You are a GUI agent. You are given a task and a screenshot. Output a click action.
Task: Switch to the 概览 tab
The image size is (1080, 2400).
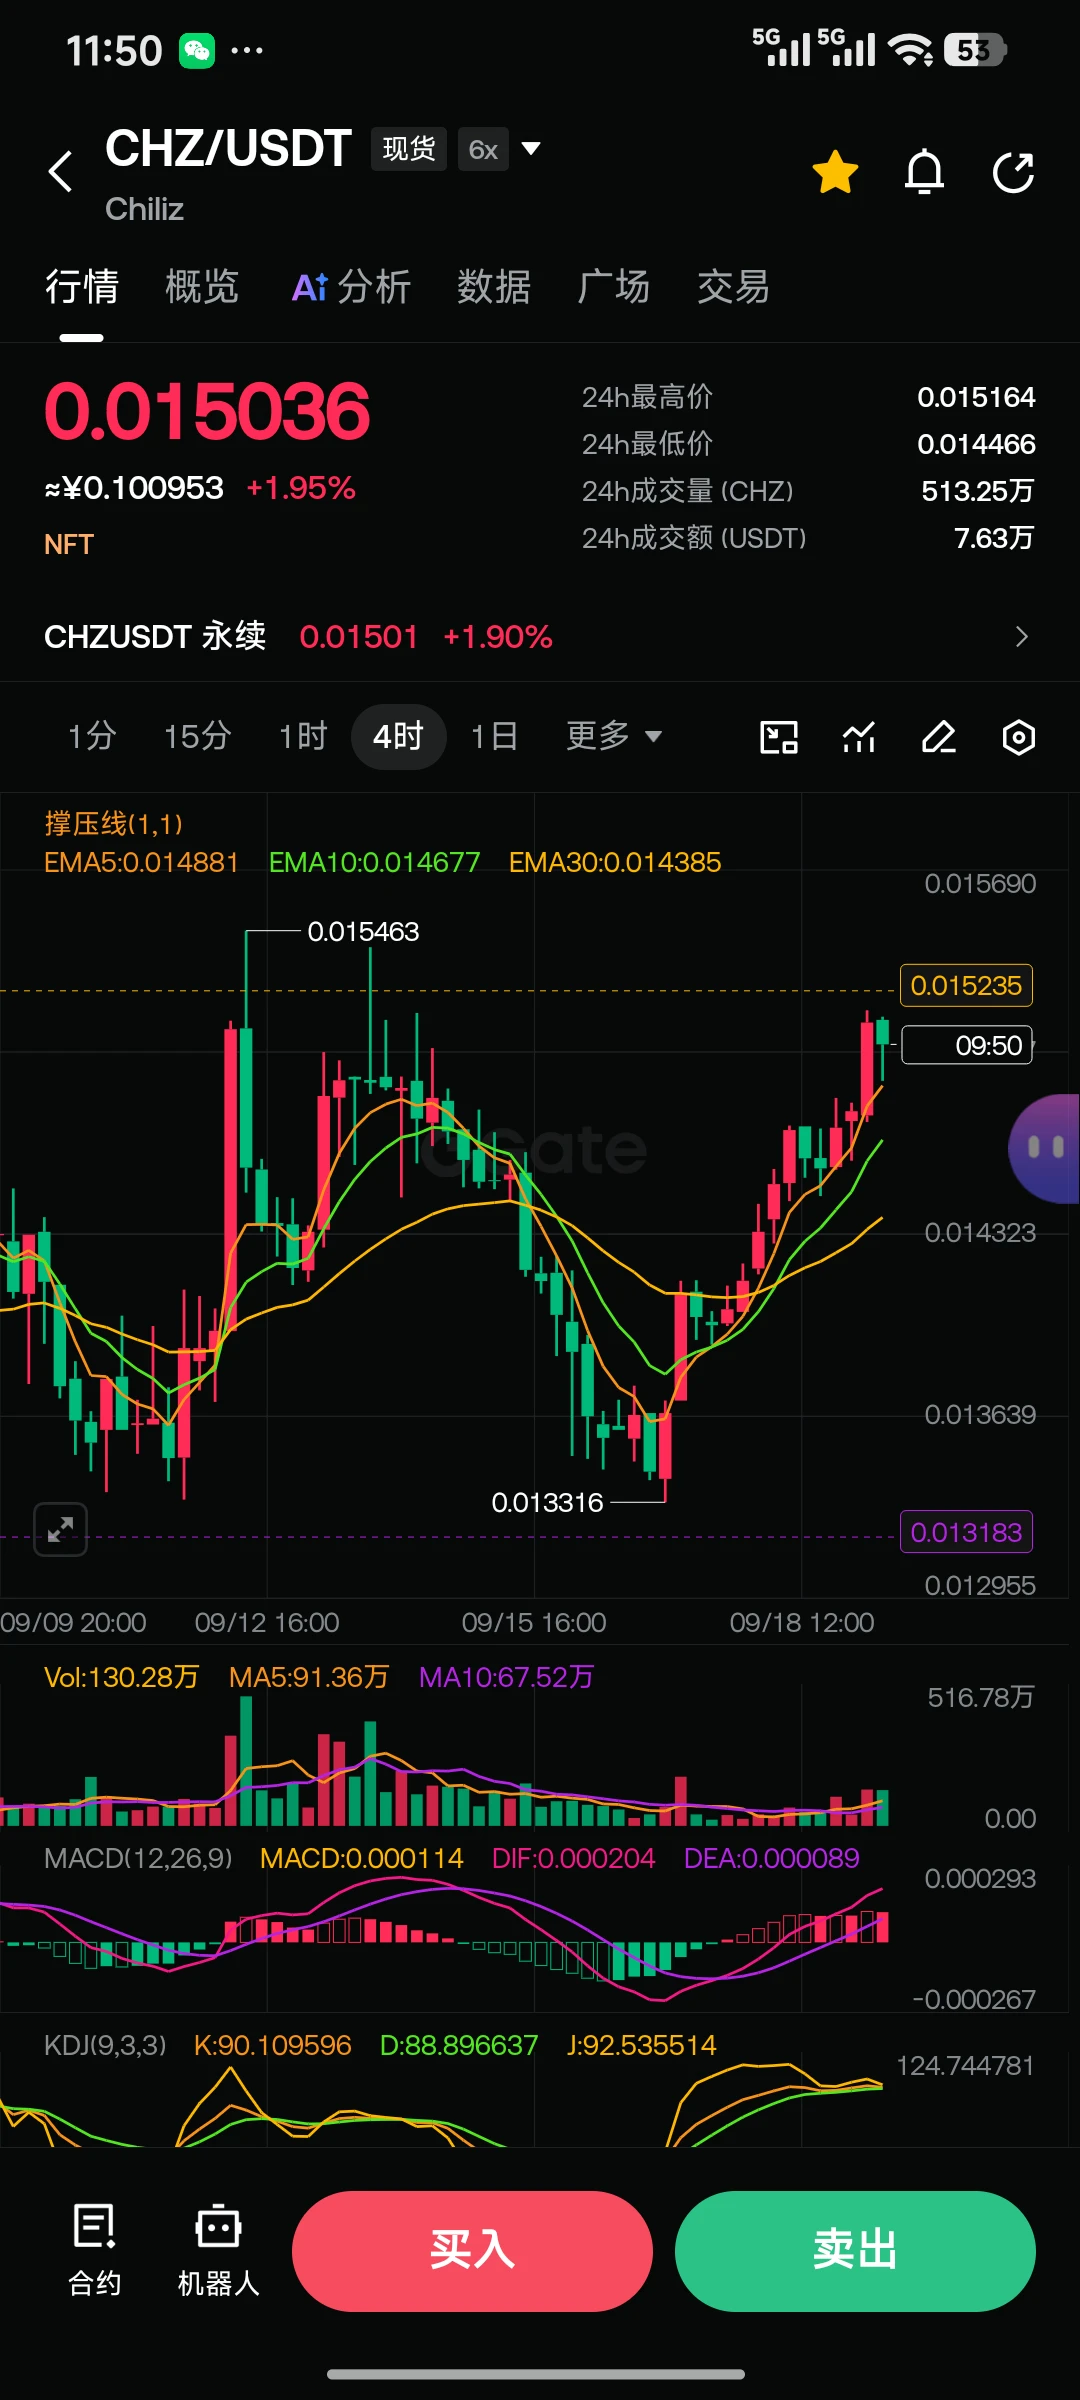point(202,286)
